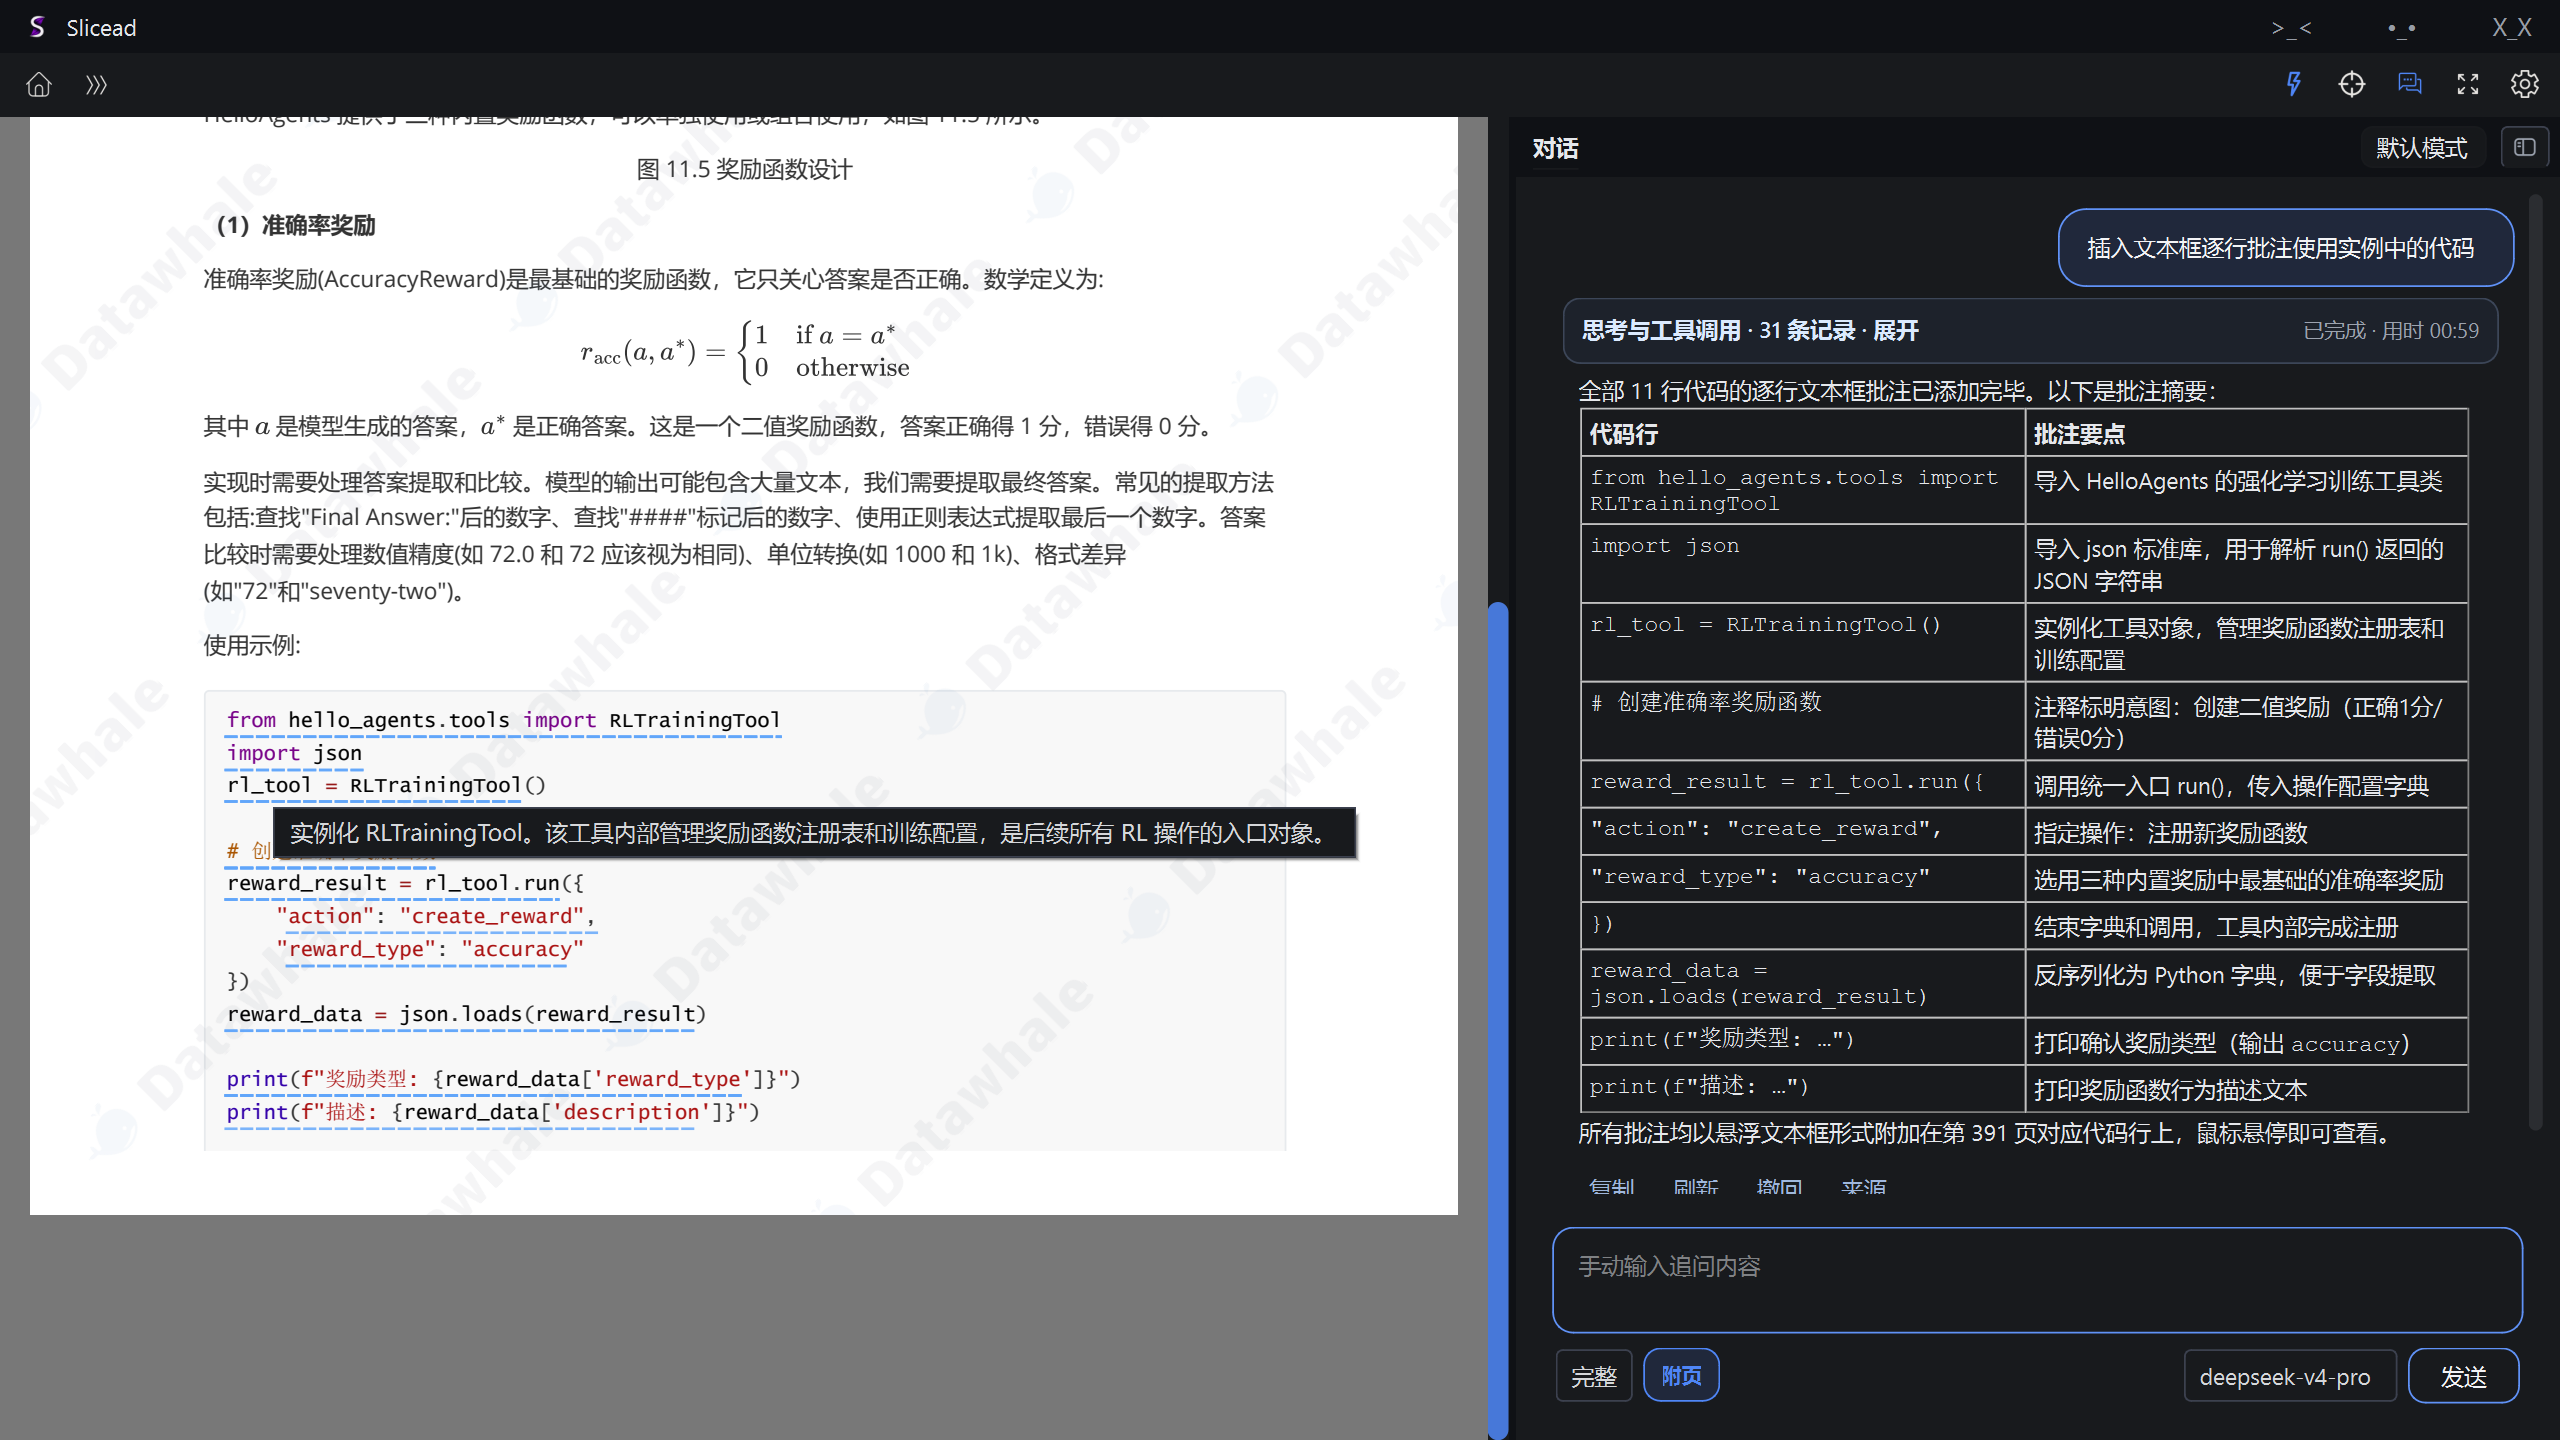Viewport: 2560px width, 1440px height.
Task: Click the user message bubble 插入文本框逐行批注
Action: tap(2286, 248)
